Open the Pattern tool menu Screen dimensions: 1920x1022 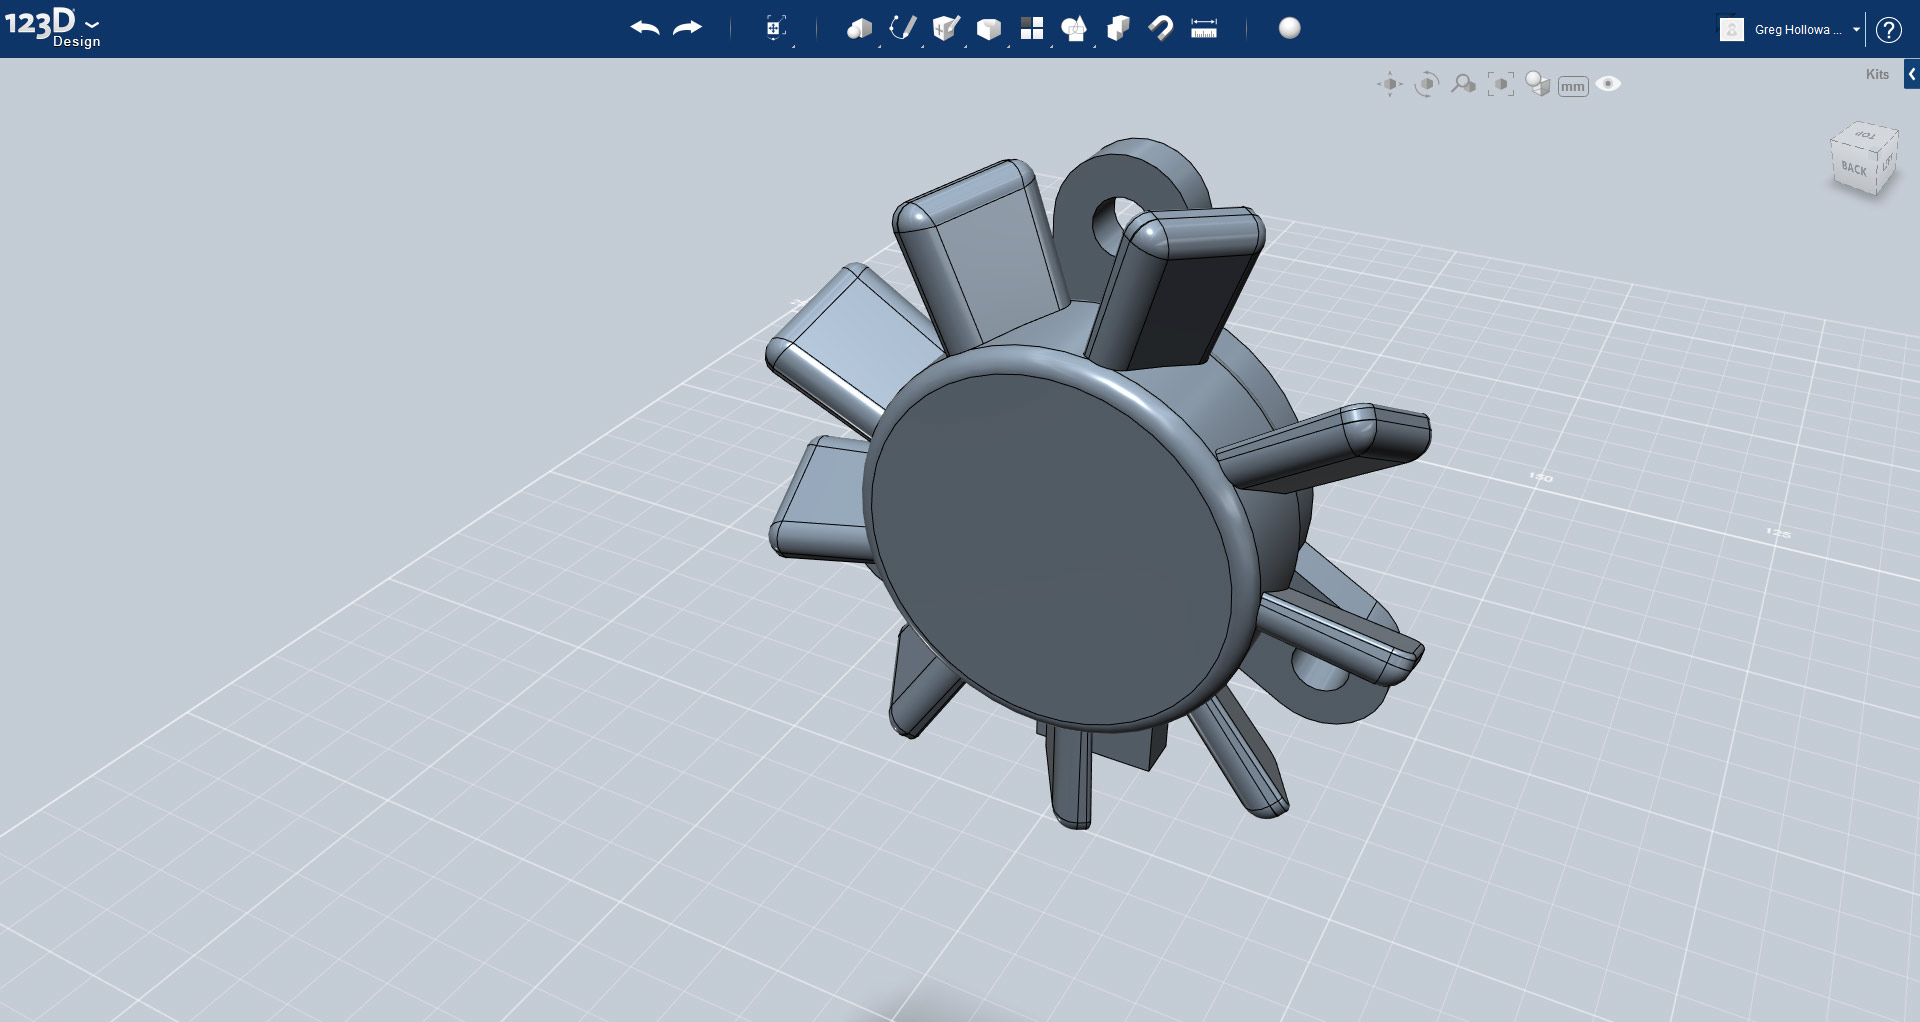click(x=1032, y=28)
